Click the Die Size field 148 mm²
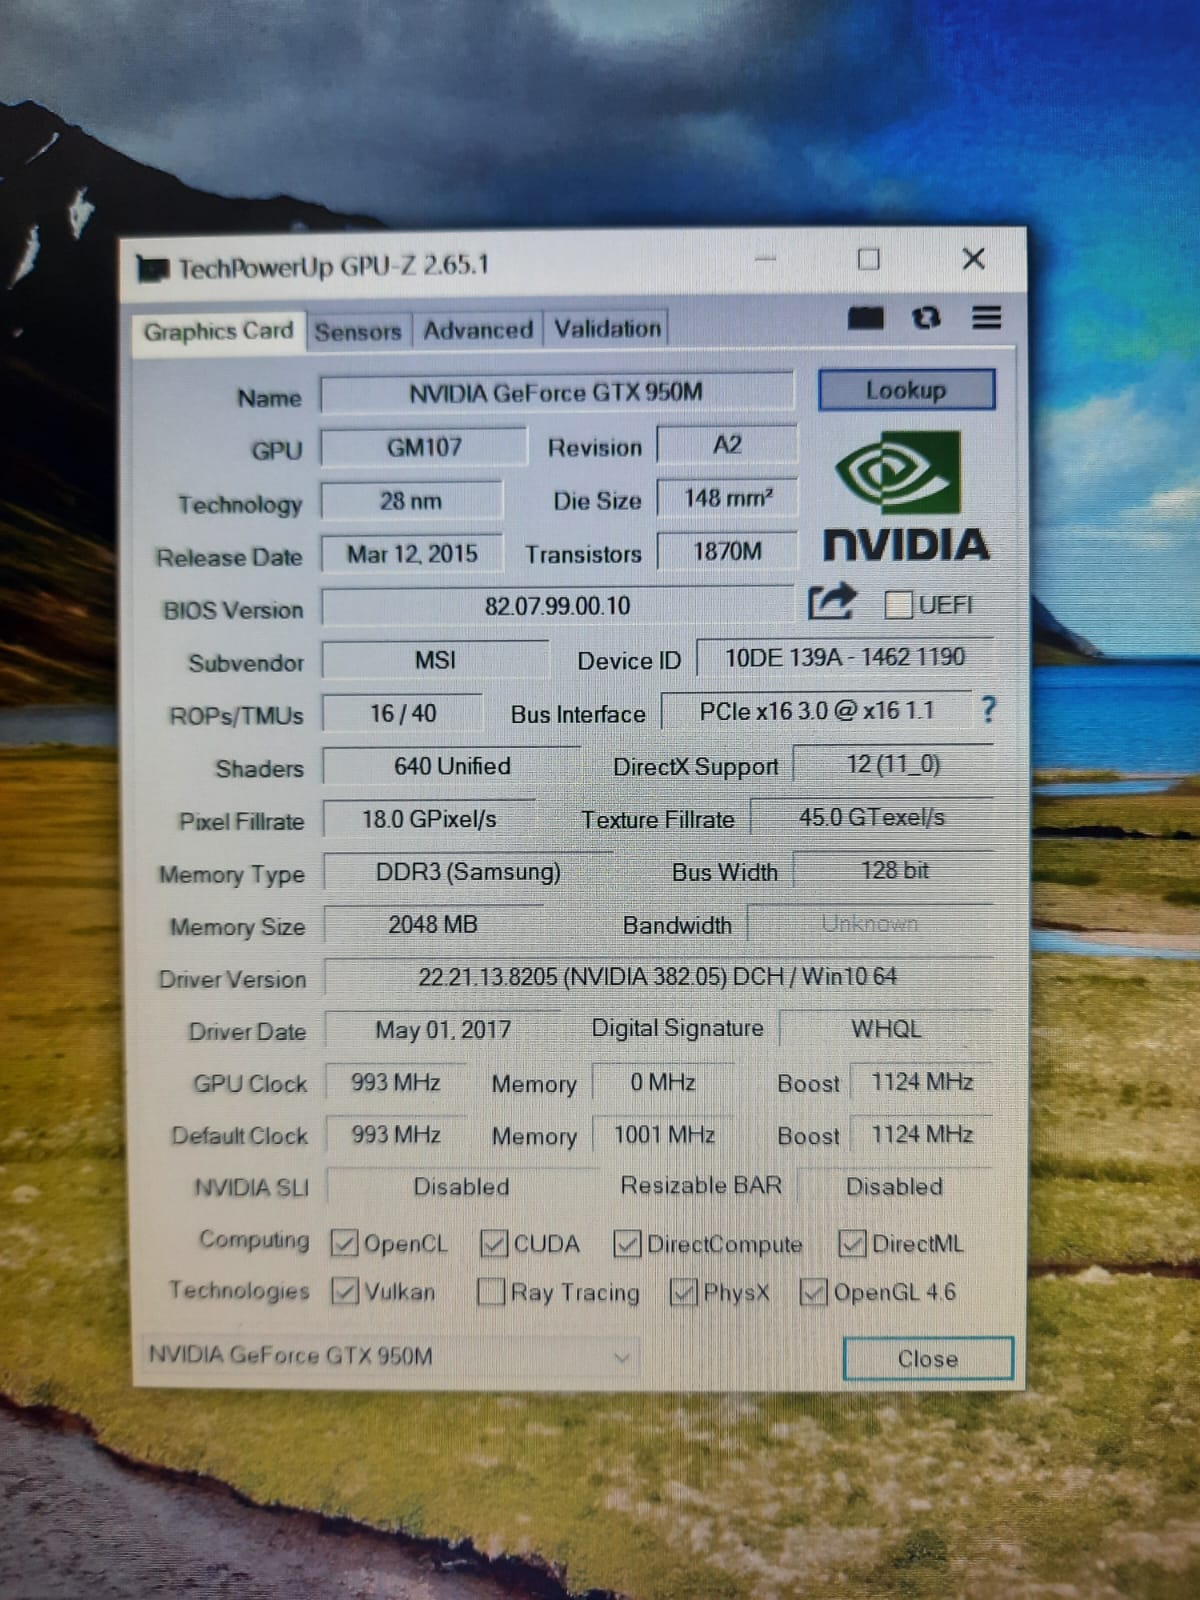The height and width of the screenshot is (1600, 1200). [x=727, y=498]
